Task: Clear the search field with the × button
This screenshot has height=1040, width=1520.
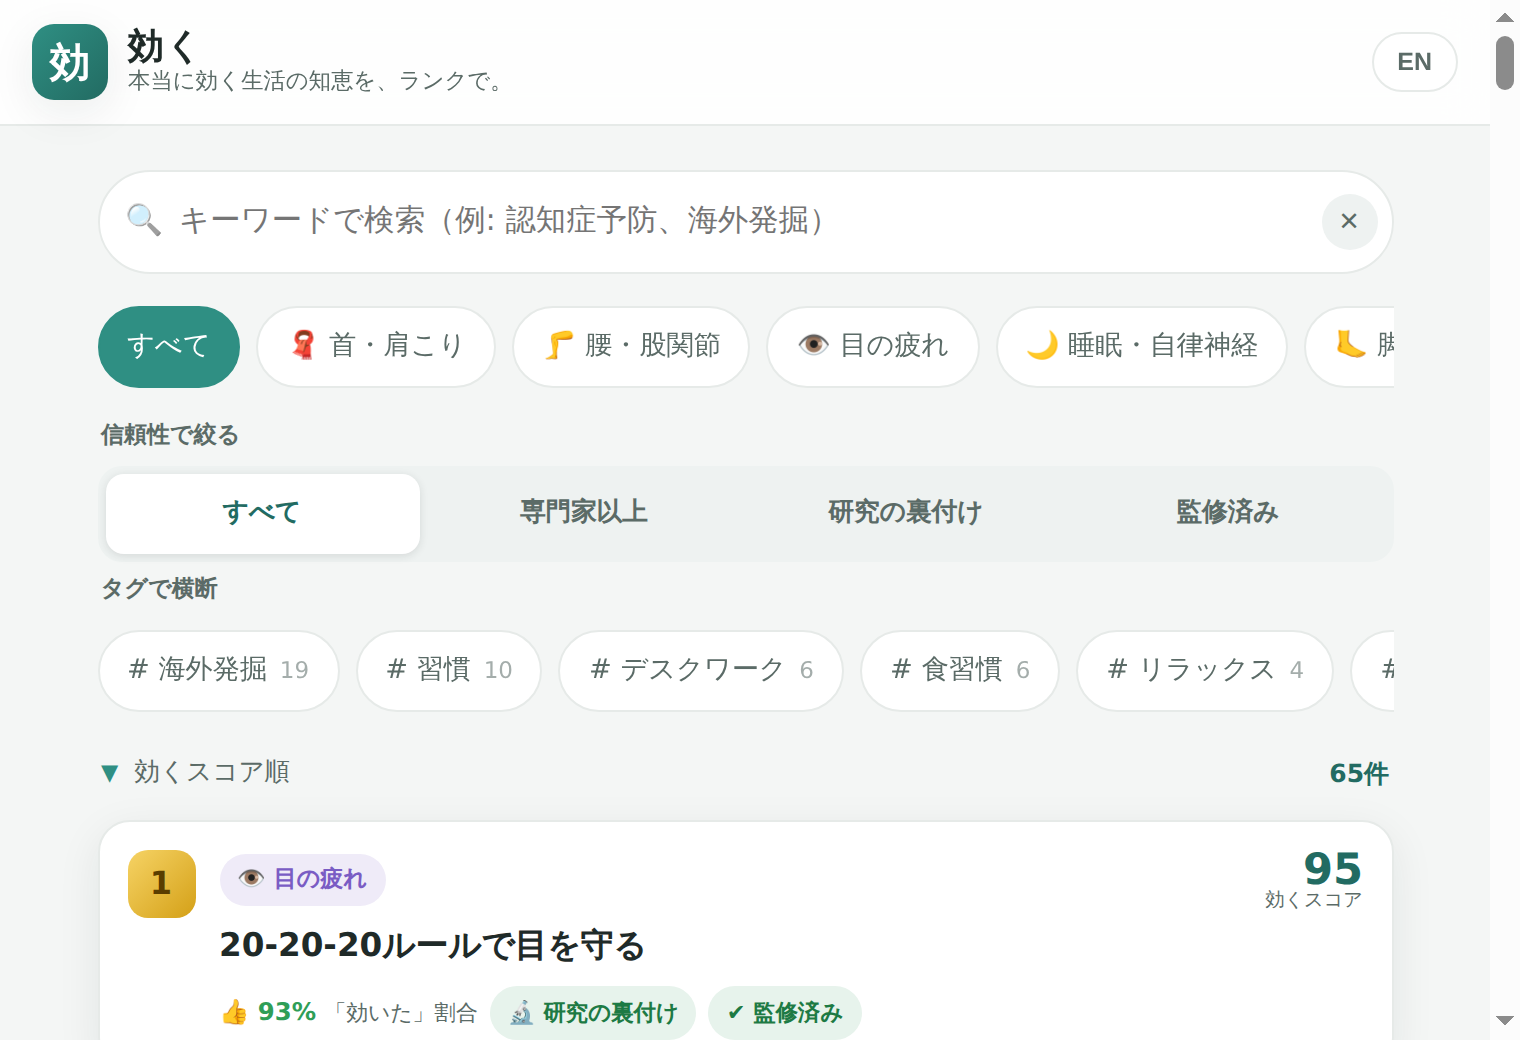Action: point(1349,221)
